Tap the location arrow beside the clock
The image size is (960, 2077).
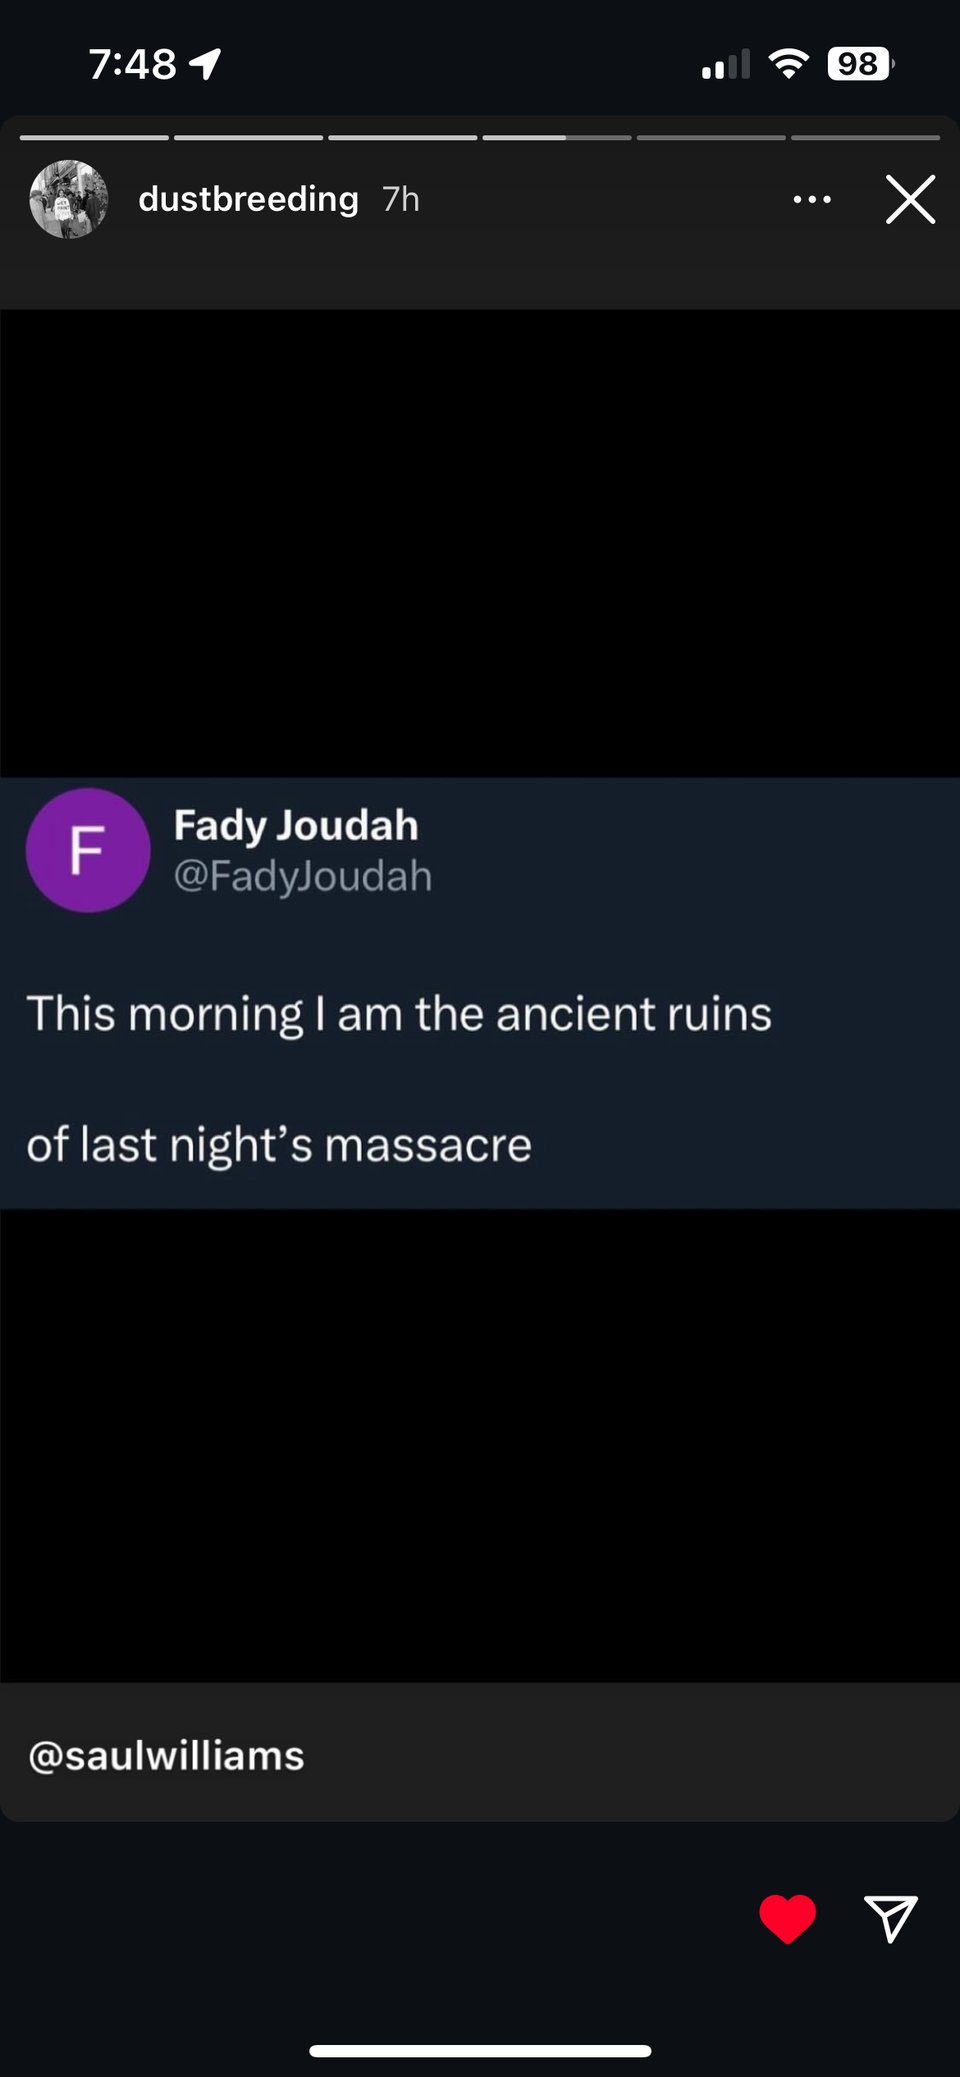(x=205, y=64)
